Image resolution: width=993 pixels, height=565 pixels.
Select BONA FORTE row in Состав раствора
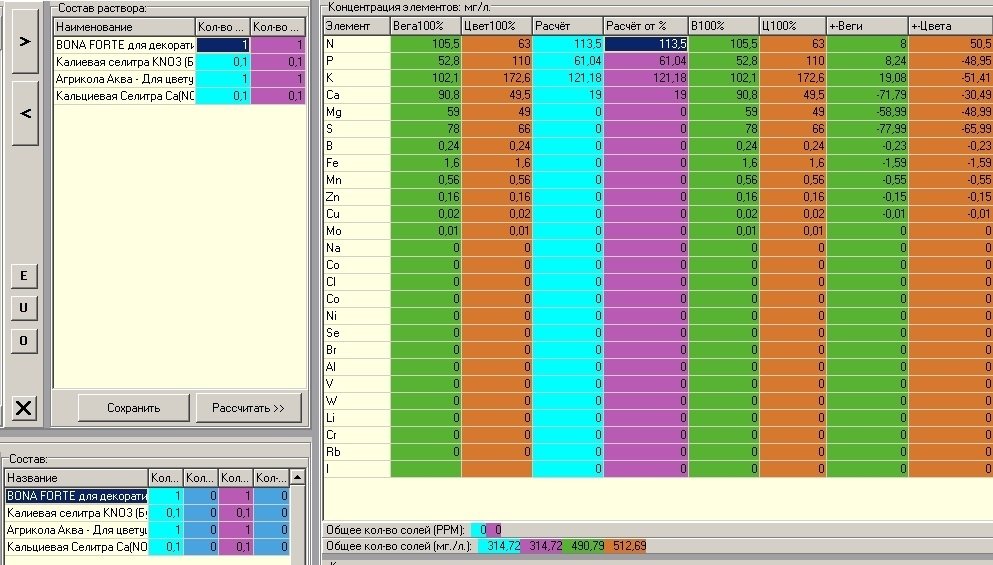tap(179, 45)
